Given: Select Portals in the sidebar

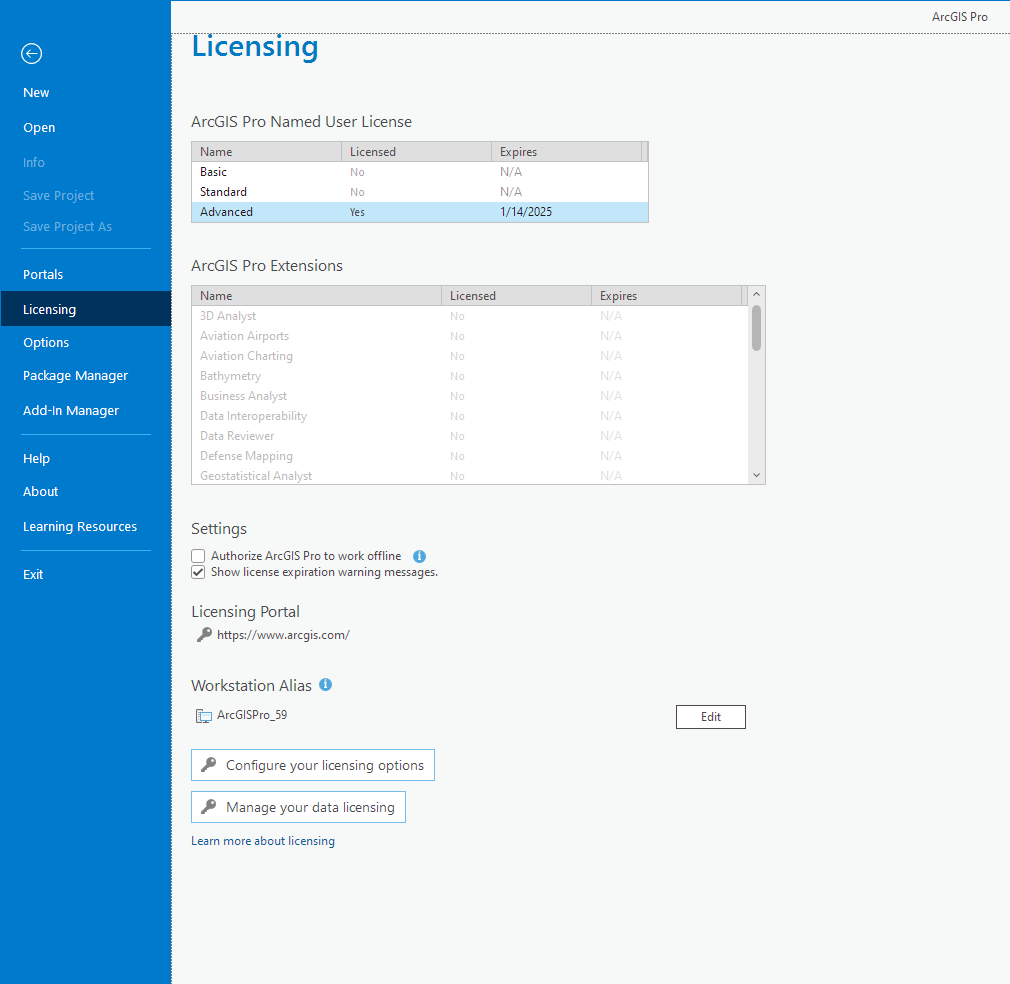Looking at the screenshot, I should (x=43, y=274).
